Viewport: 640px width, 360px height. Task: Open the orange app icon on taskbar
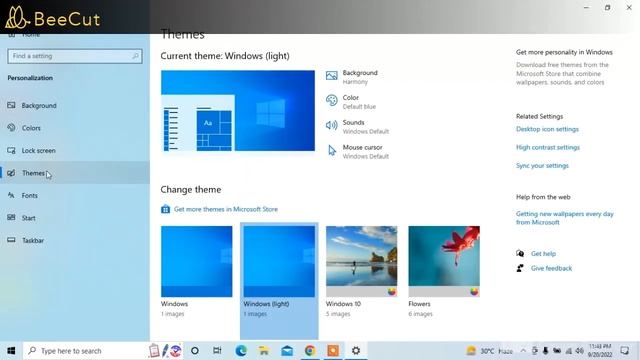(333, 351)
